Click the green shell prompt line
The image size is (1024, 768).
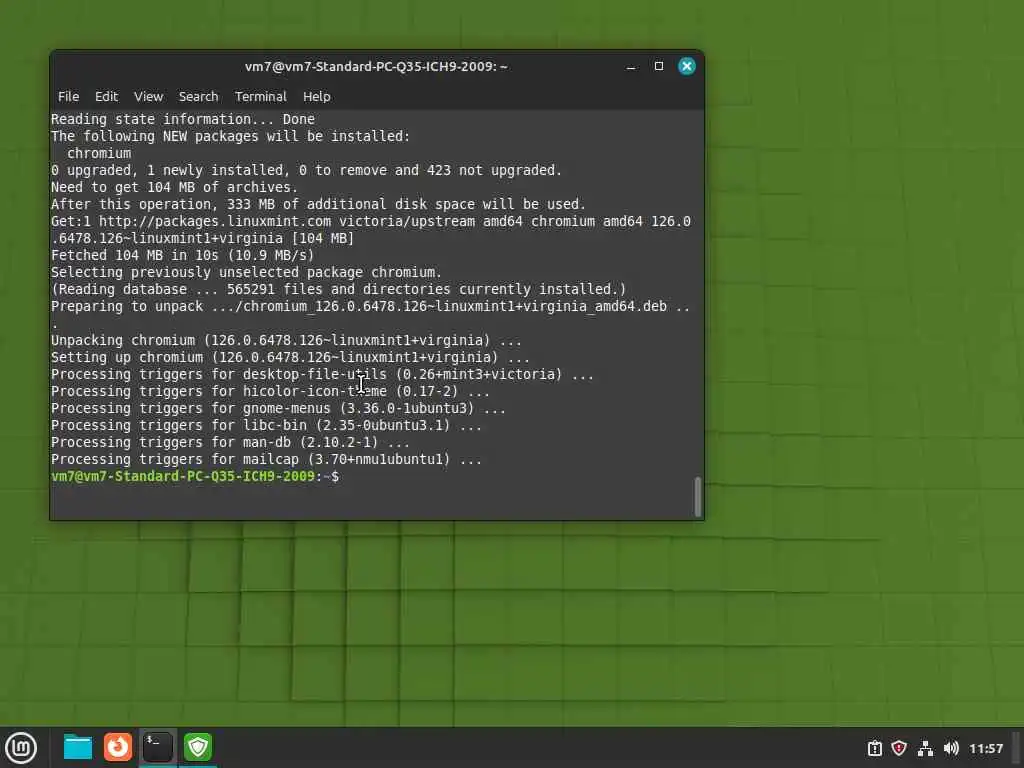click(195, 476)
